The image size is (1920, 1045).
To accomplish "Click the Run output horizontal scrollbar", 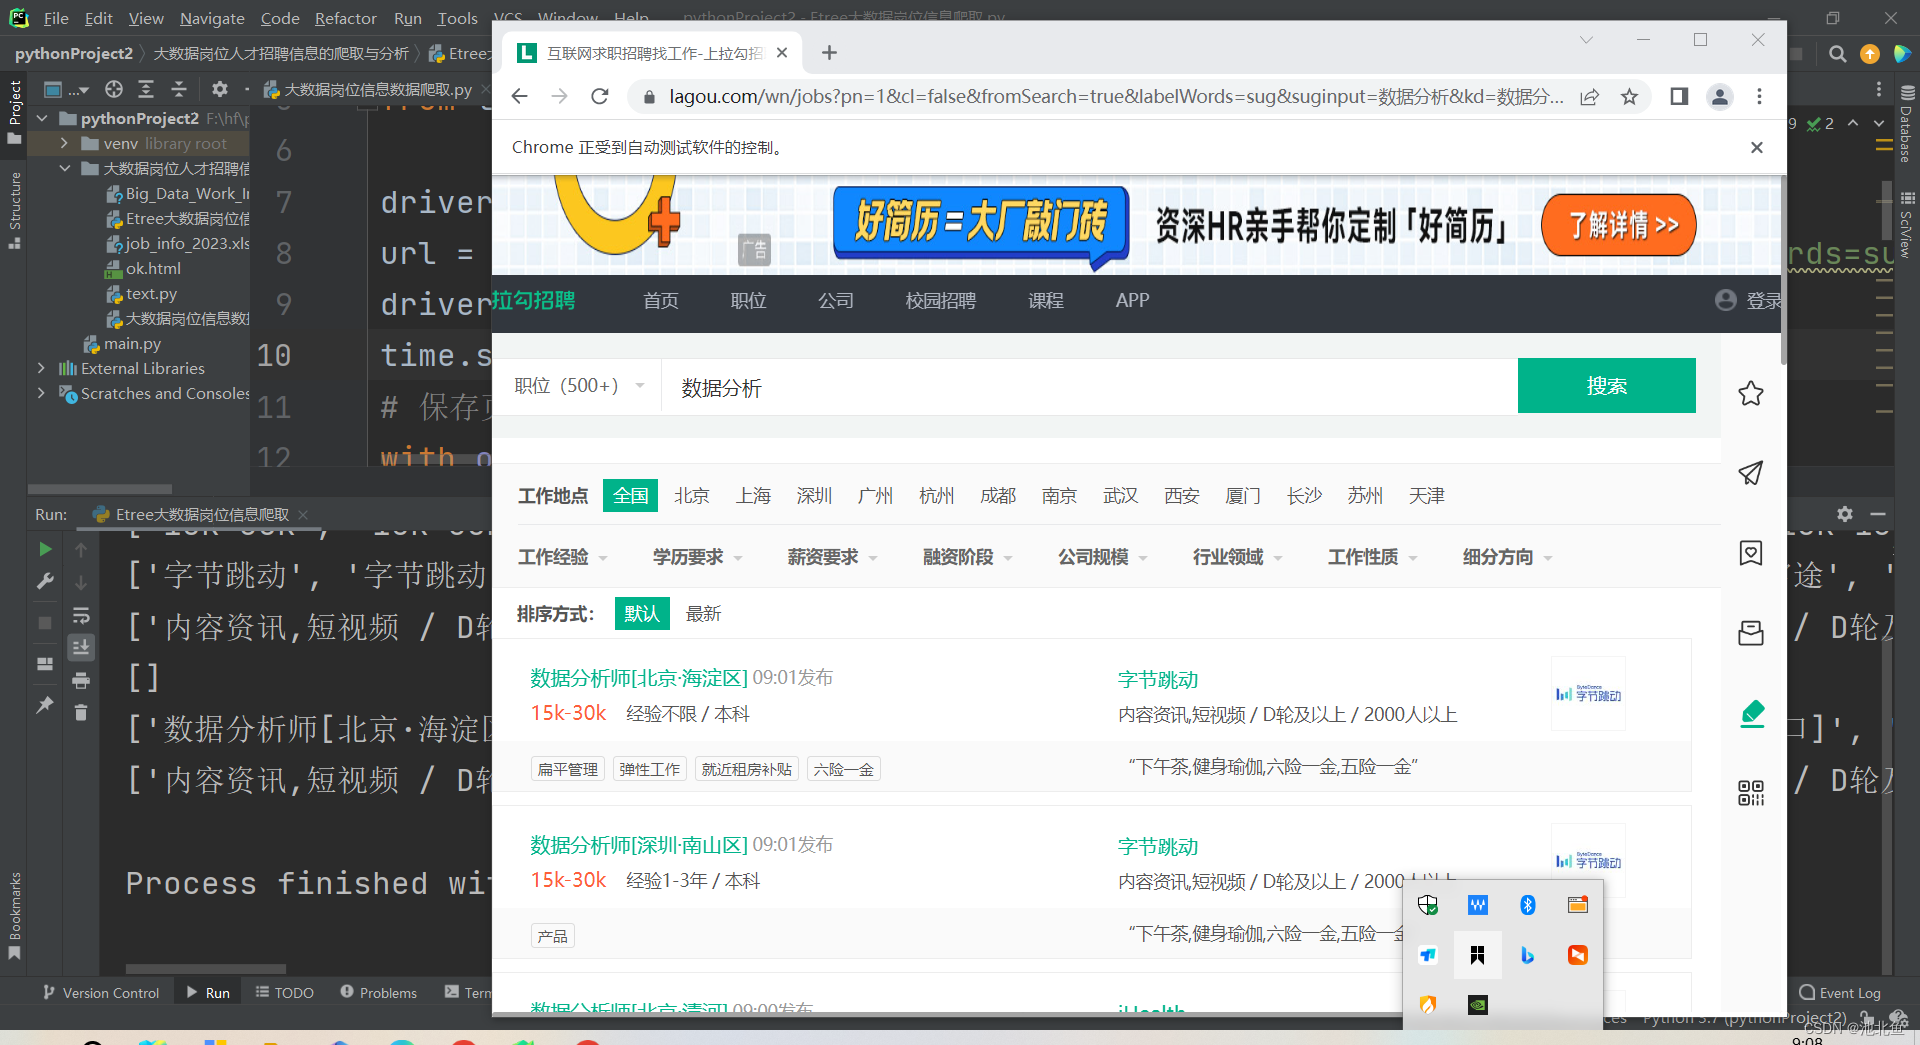I will coord(206,969).
